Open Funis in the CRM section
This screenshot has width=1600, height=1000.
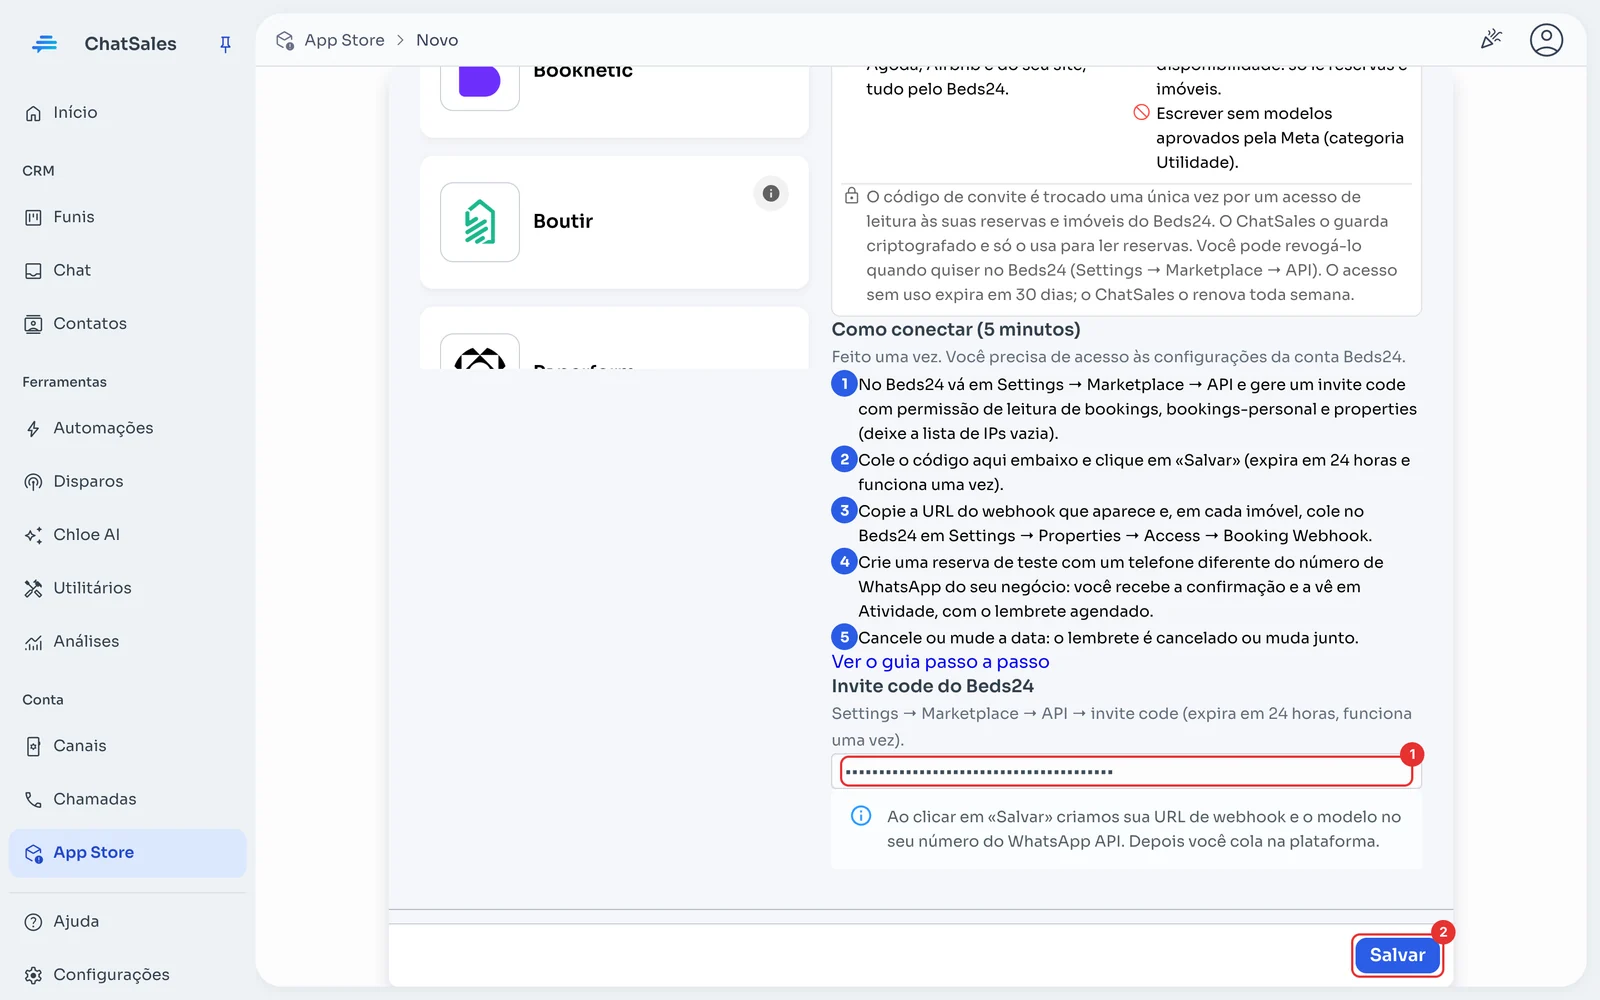(x=127, y=217)
